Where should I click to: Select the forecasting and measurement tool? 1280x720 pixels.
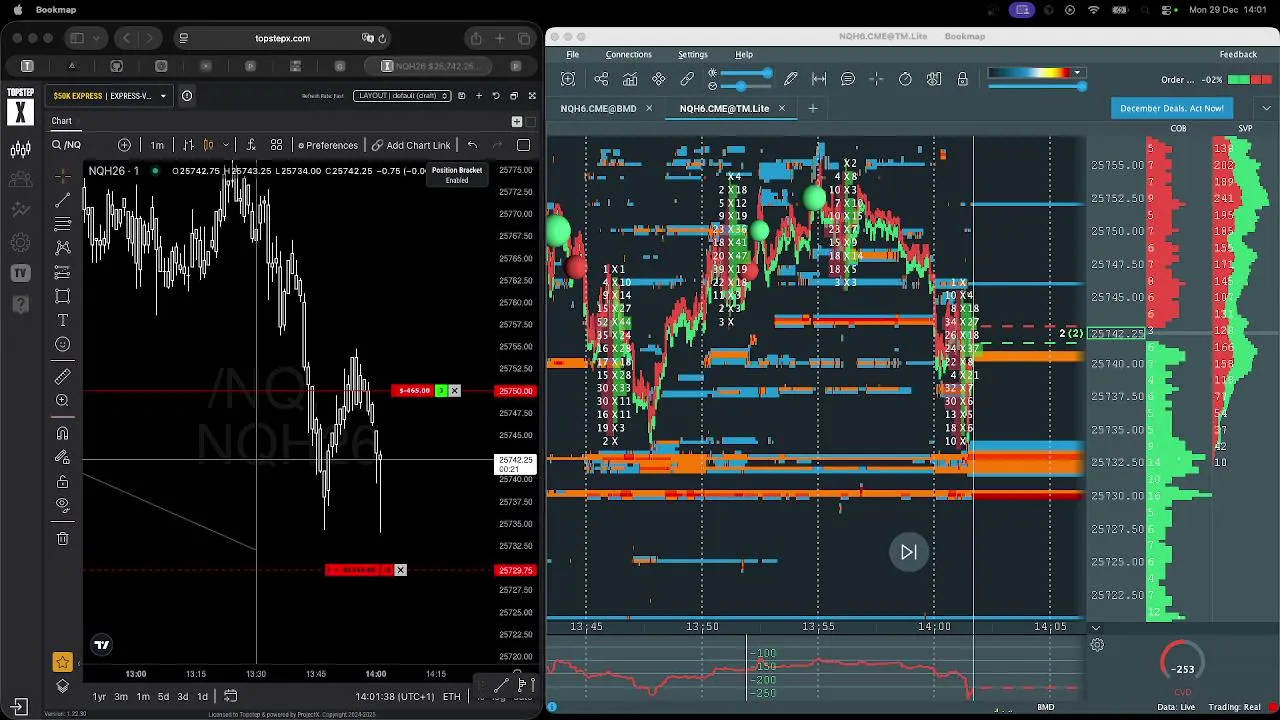click(x=62, y=271)
